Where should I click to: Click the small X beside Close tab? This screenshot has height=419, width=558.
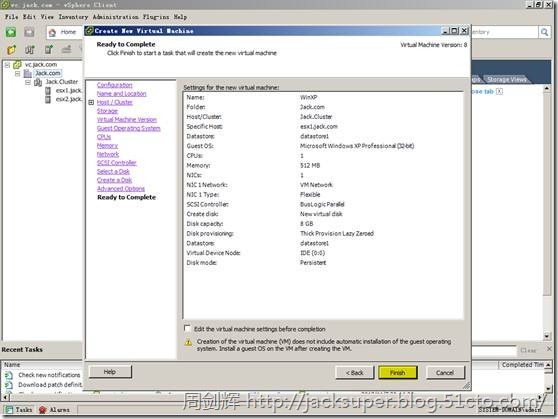coord(500,91)
